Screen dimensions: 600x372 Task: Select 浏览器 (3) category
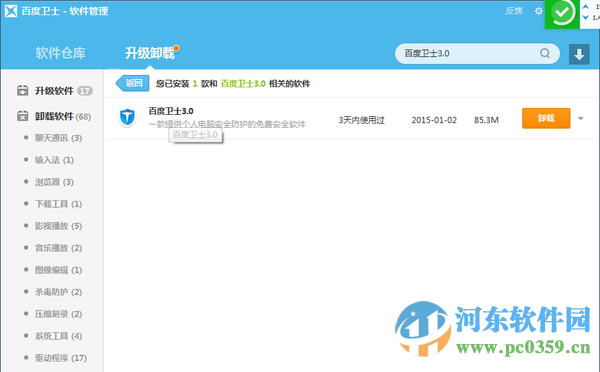pyautogui.click(x=54, y=182)
